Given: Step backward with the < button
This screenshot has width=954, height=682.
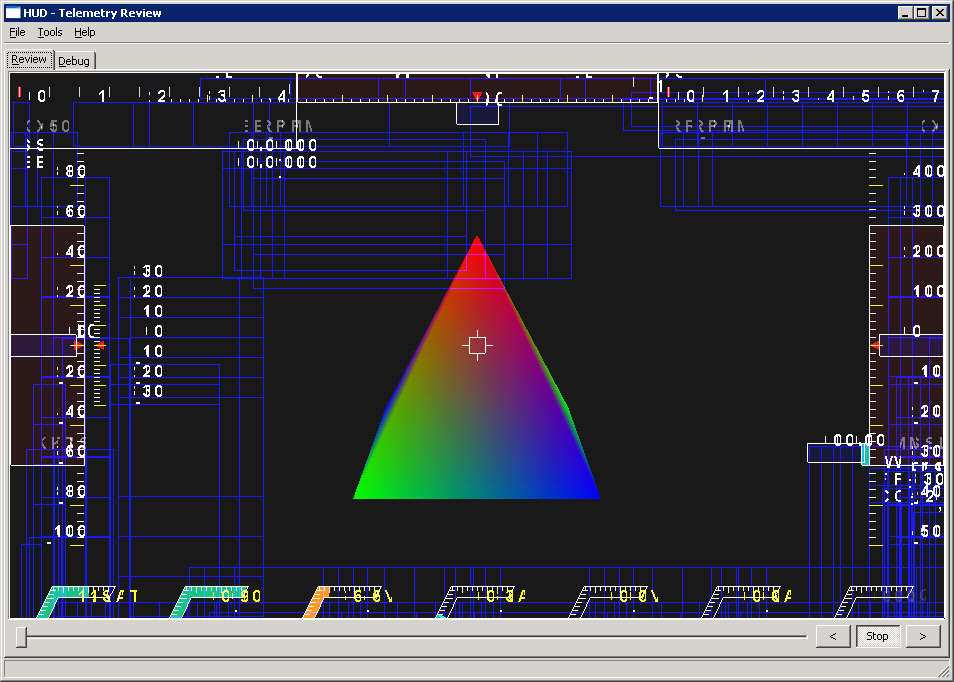Looking at the screenshot, I should click(x=833, y=636).
